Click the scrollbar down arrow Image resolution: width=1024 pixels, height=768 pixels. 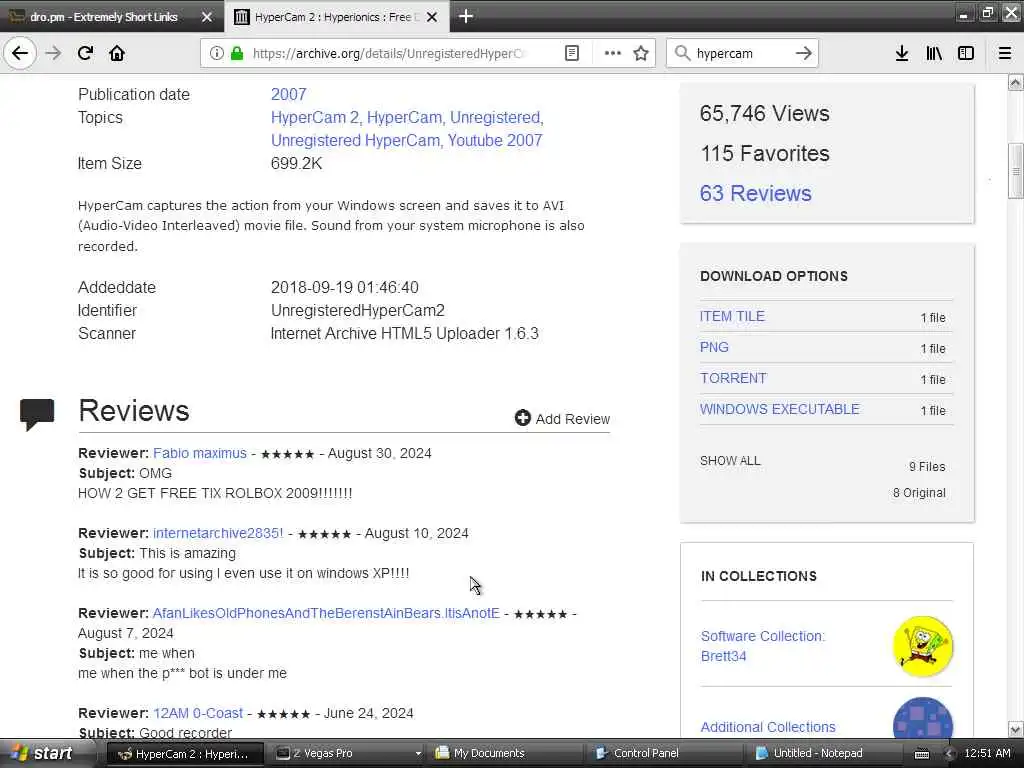pos(1015,729)
